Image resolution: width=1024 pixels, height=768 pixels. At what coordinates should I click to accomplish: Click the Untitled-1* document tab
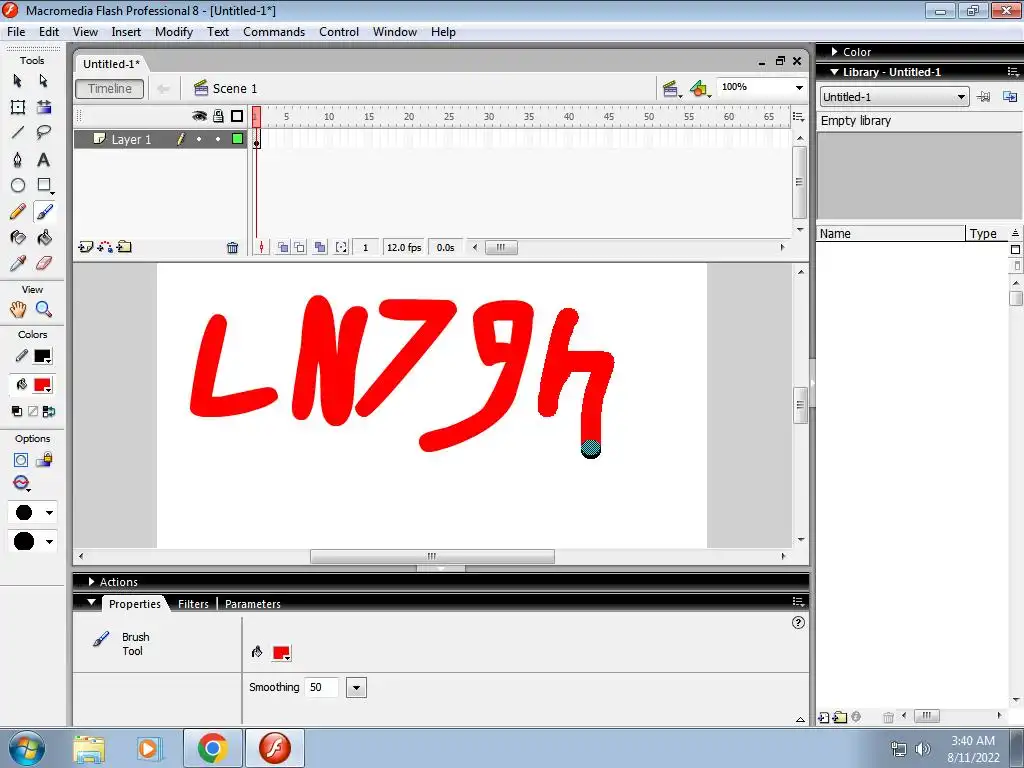coord(111,64)
